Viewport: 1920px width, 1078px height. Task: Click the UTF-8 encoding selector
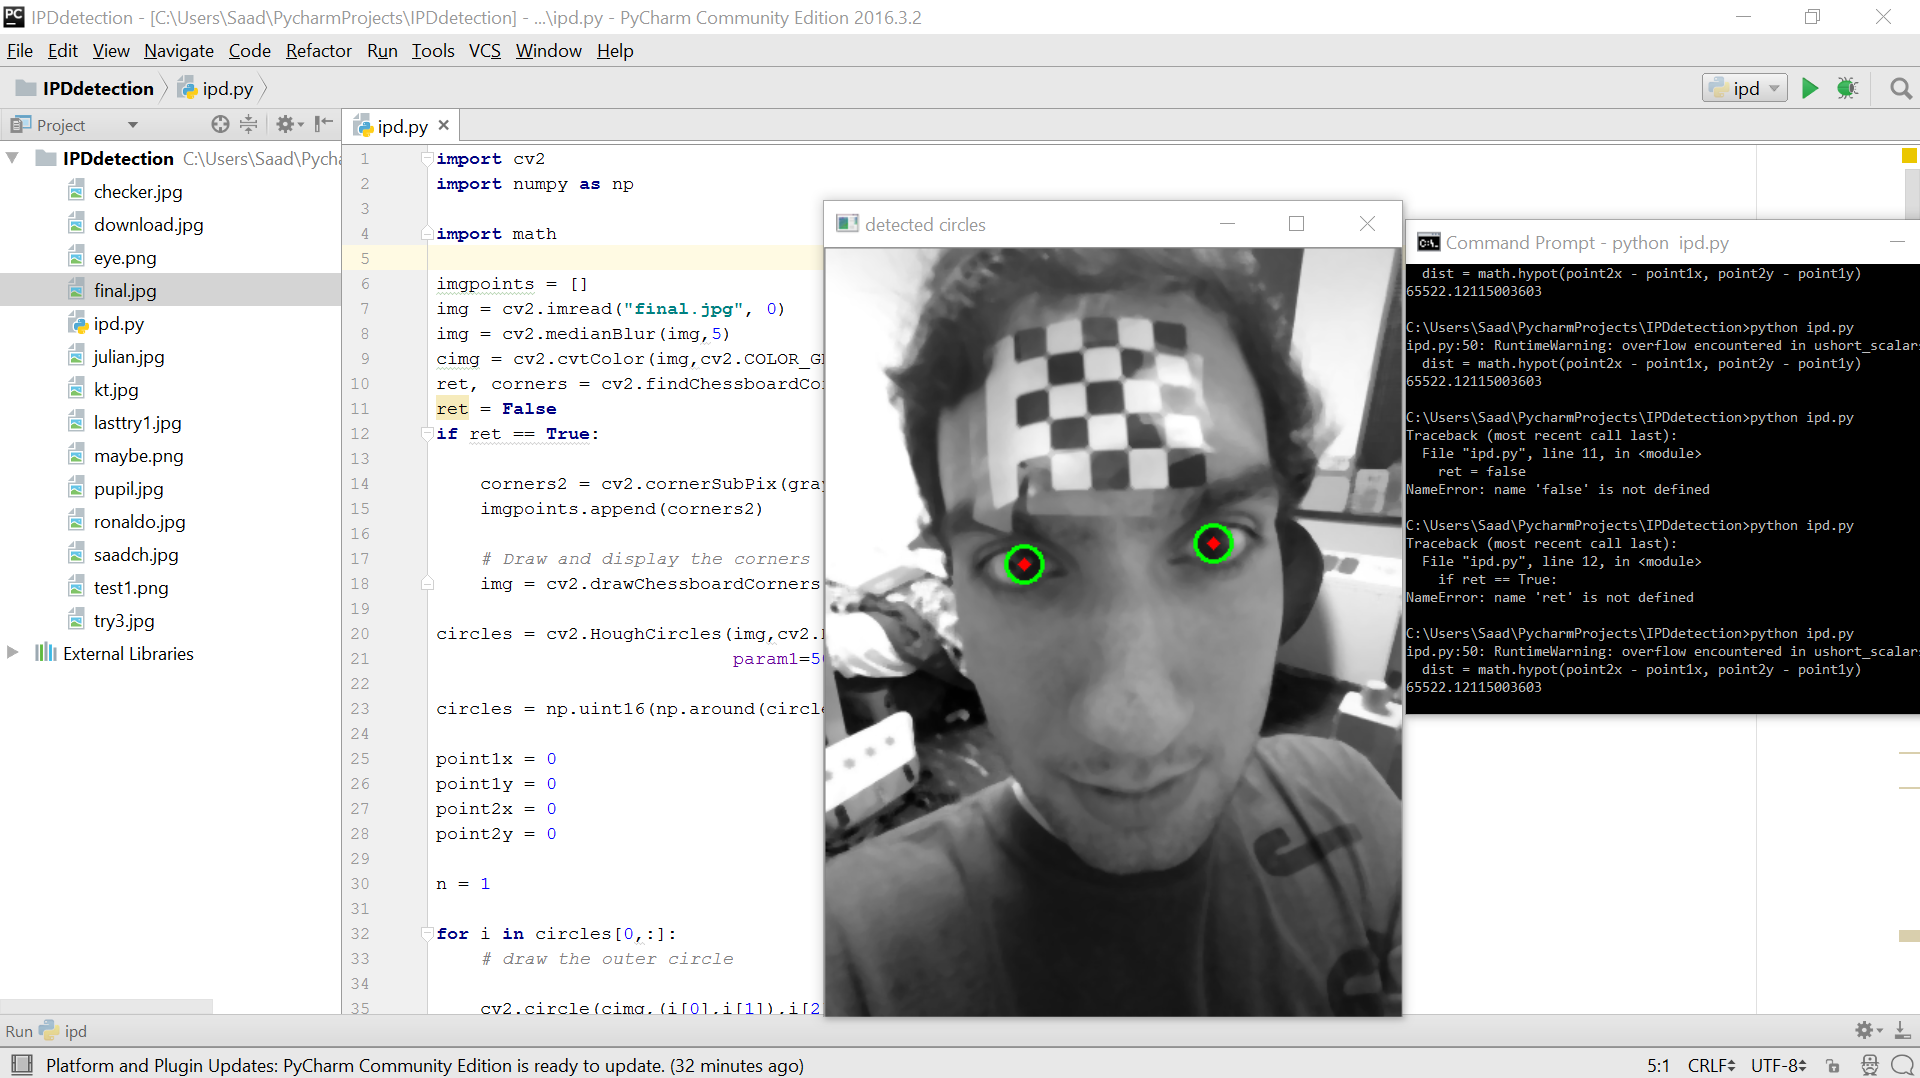tap(1777, 1066)
